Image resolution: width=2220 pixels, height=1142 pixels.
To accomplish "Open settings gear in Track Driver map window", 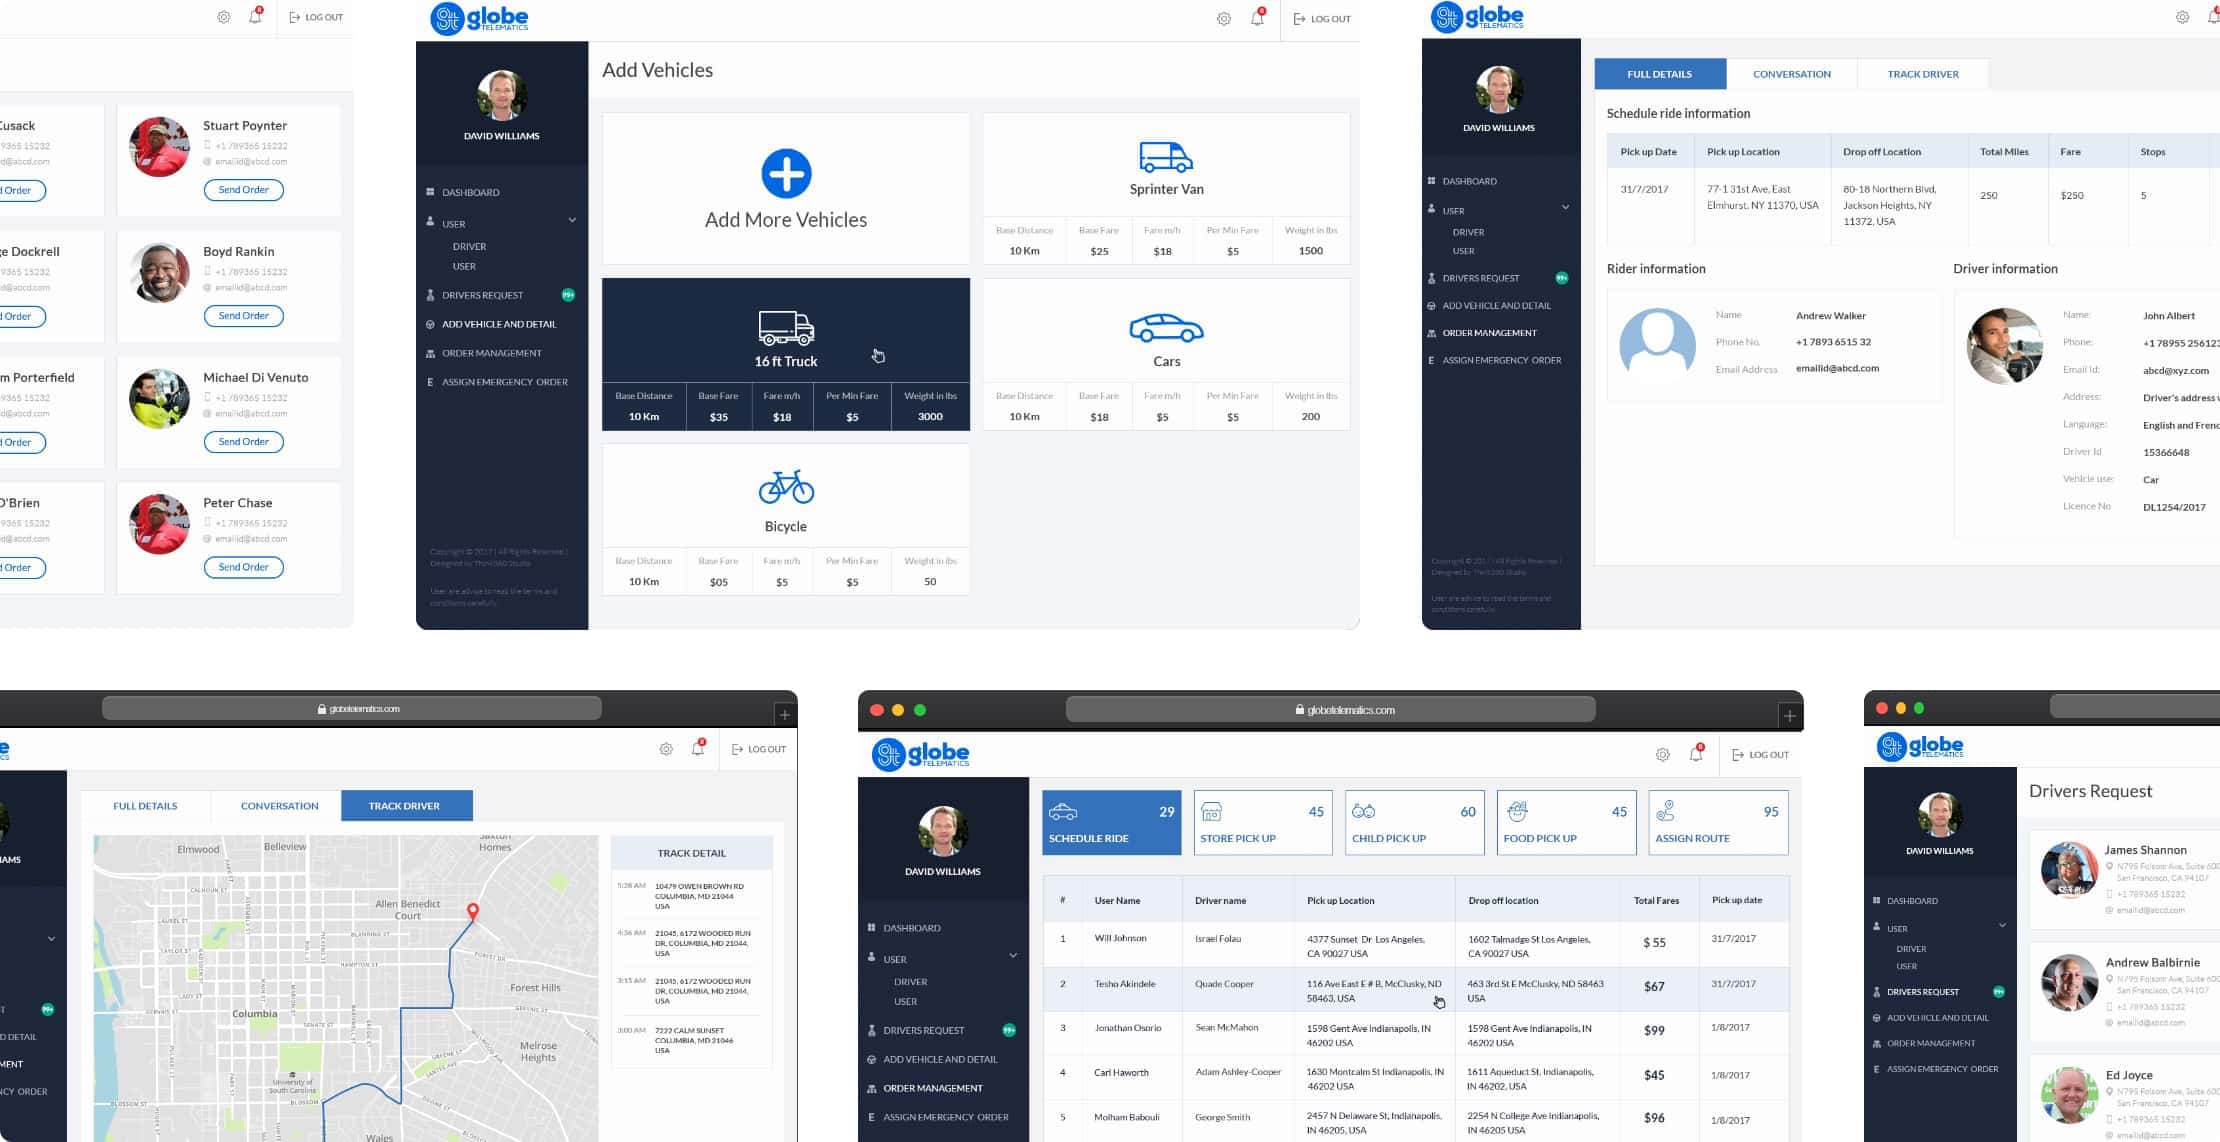I will coord(666,749).
